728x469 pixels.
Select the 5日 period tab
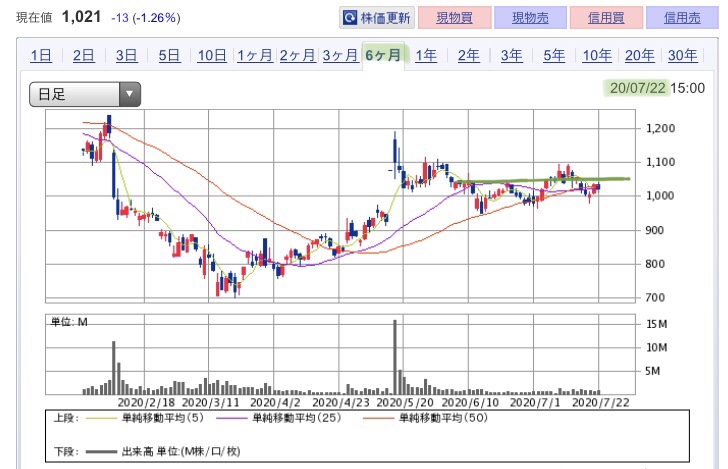169,56
